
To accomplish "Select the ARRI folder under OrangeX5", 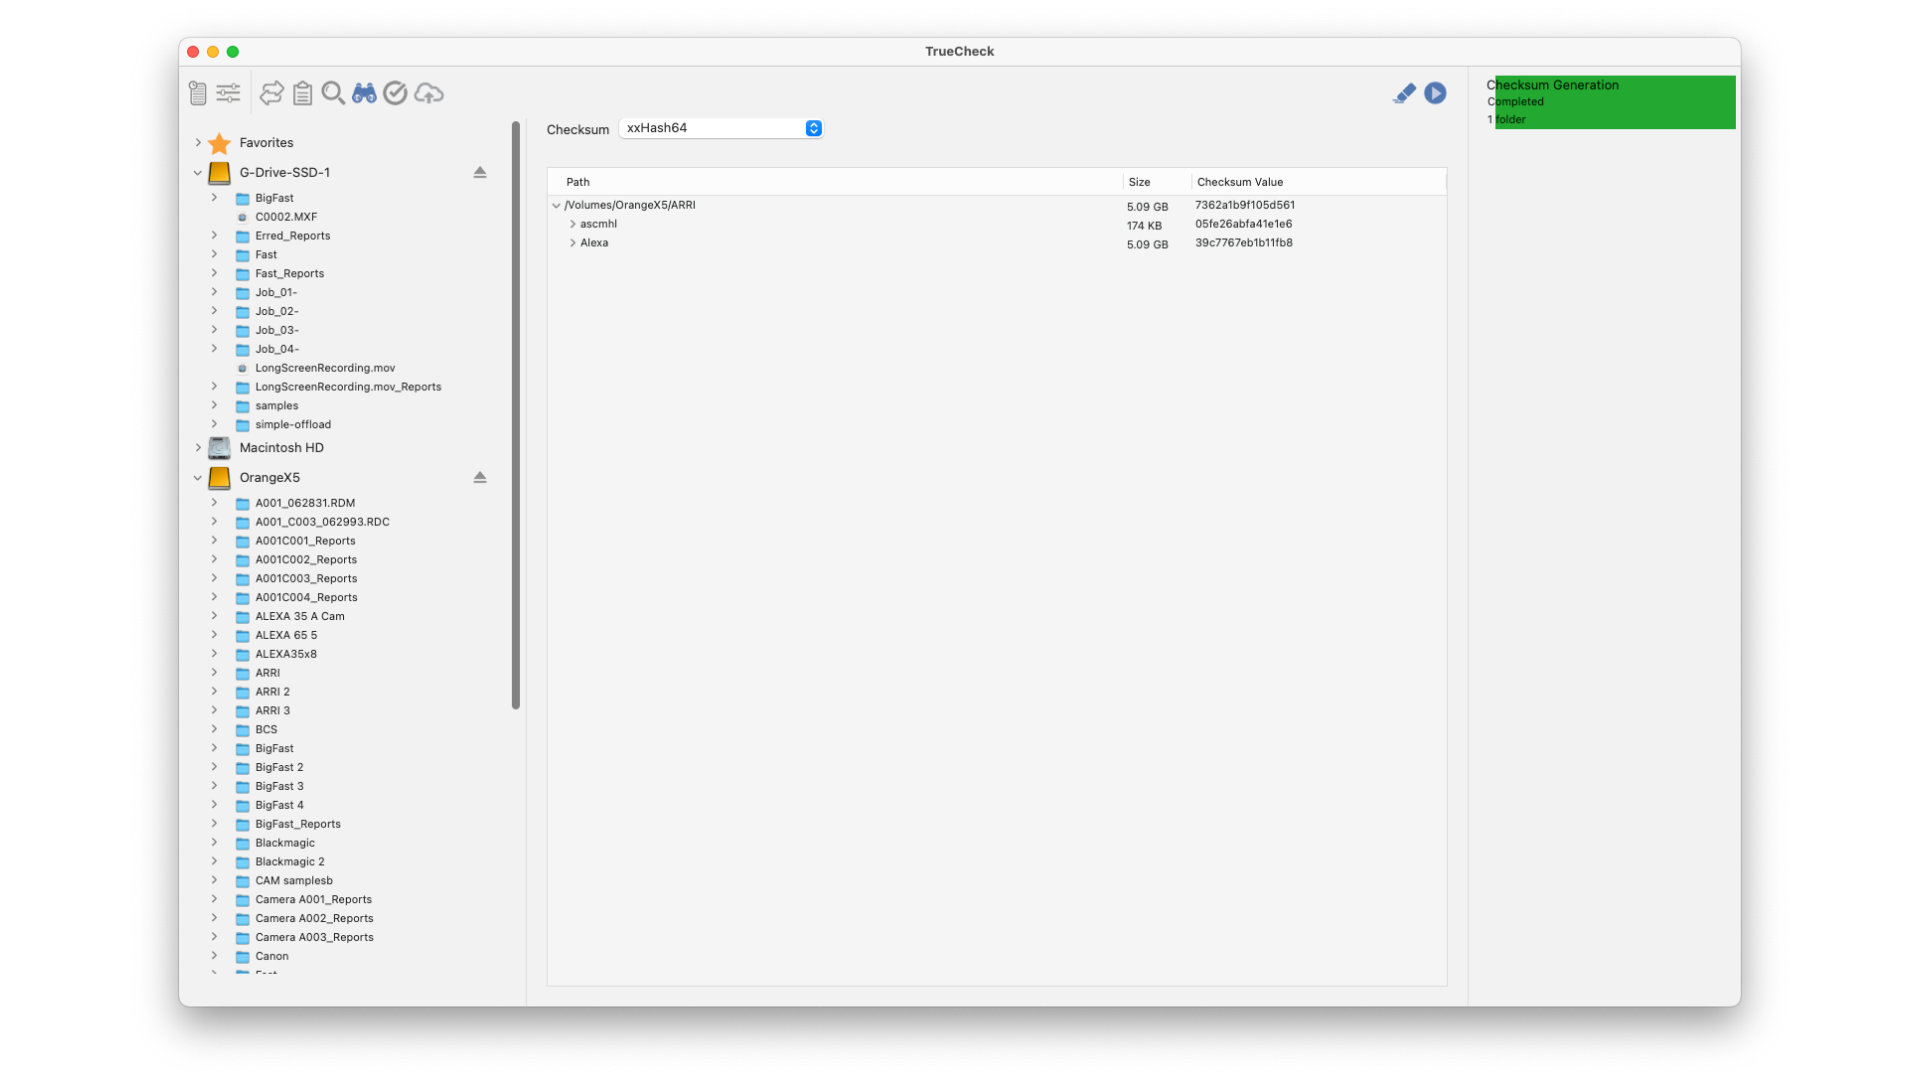I will pos(267,673).
